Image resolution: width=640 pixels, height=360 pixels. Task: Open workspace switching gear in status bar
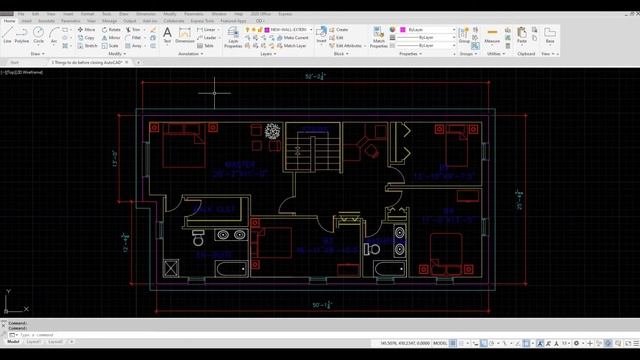[577, 343]
